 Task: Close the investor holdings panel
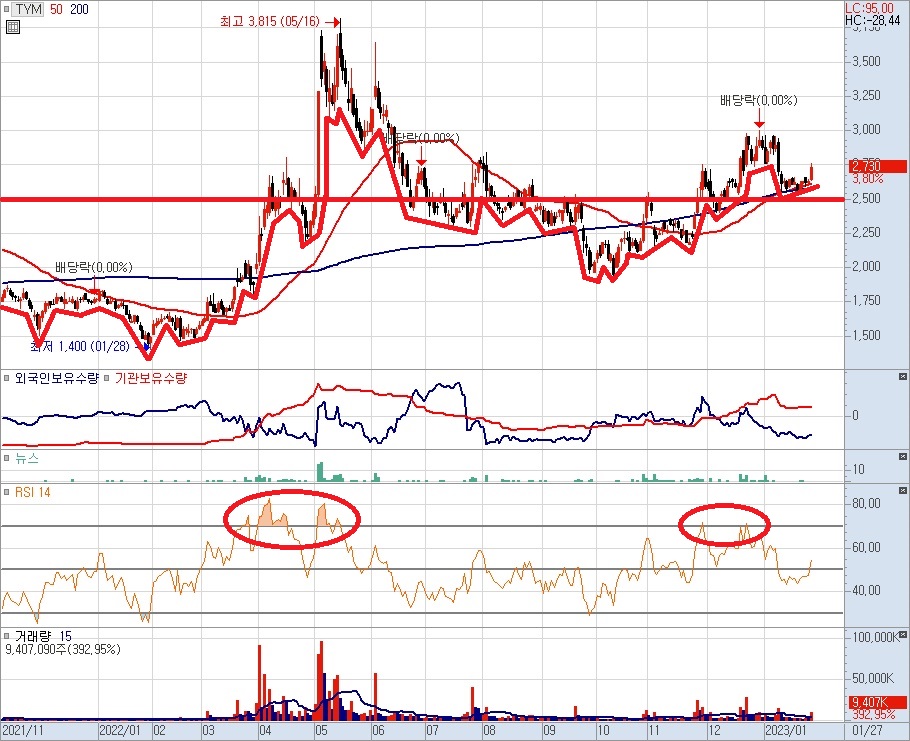click(x=902, y=377)
